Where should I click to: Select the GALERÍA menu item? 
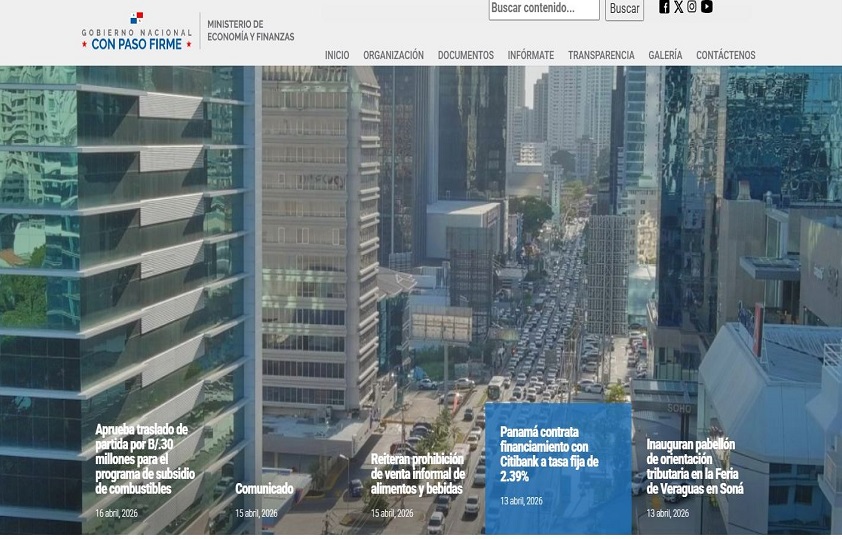pyautogui.click(x=665, y=56)
